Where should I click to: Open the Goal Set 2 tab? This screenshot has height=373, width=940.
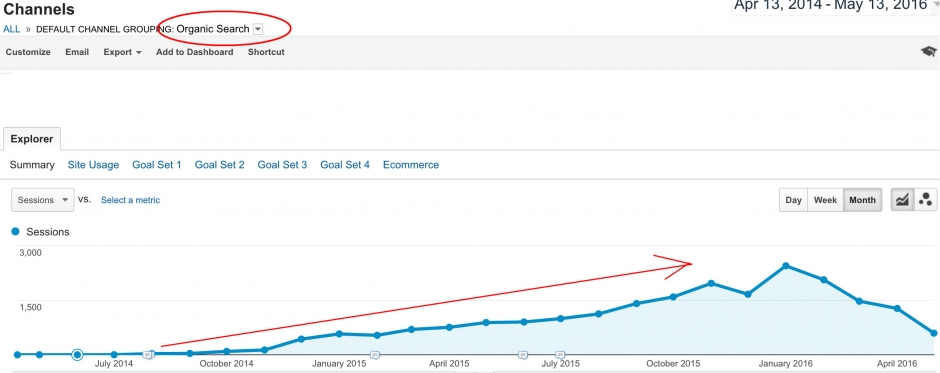[x=219, y=165]
